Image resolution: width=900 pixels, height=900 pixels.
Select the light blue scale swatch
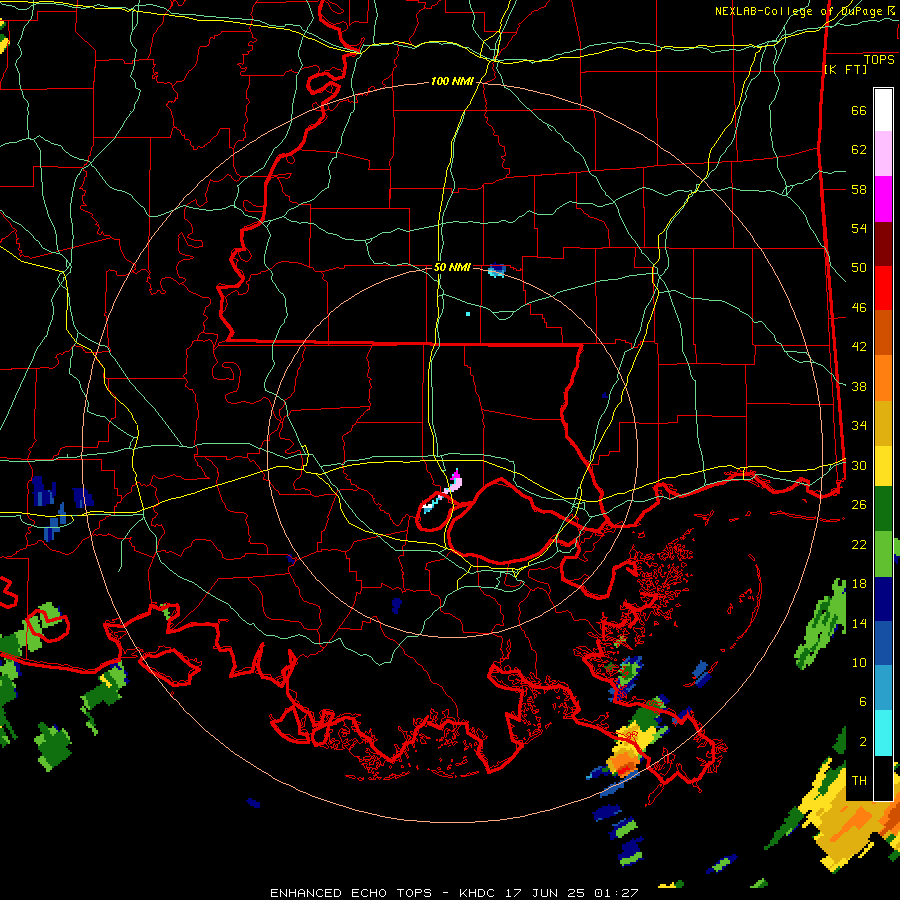(883, 688)
